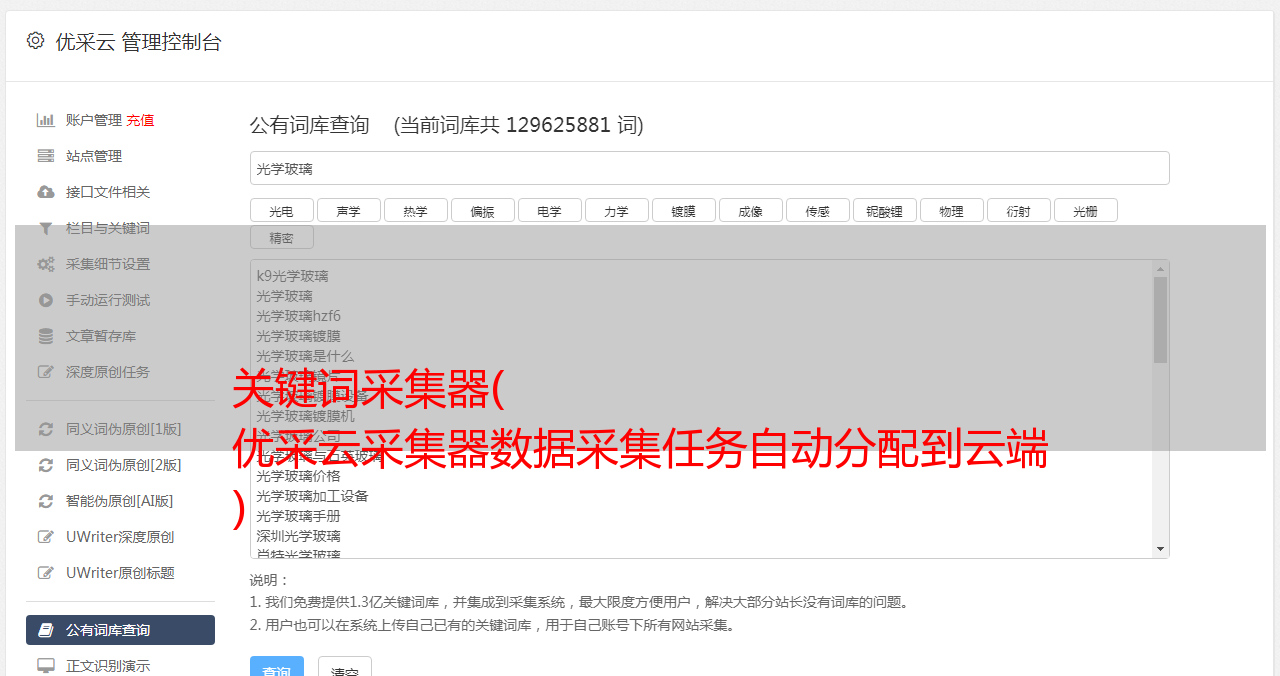The height and width of the screenshot is (676, 1280).
Task: Select the 力学 tag
Action: tap(616, 210)
